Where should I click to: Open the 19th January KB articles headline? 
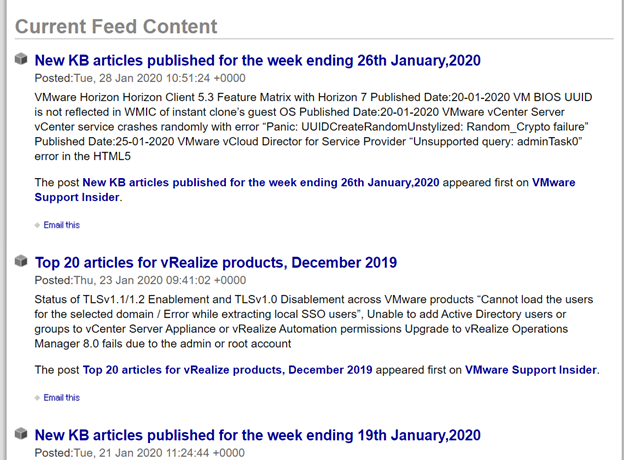pos(257,435)
